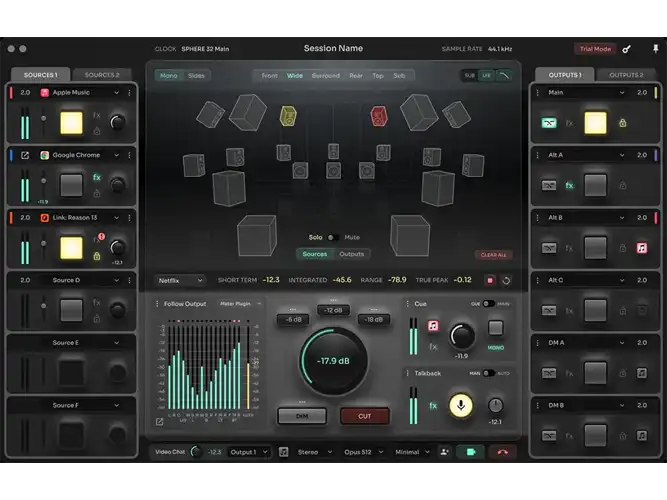
Task: Switch to the SOURCES 2 tab
Action: pyautogui.click(x=102, y=75)
